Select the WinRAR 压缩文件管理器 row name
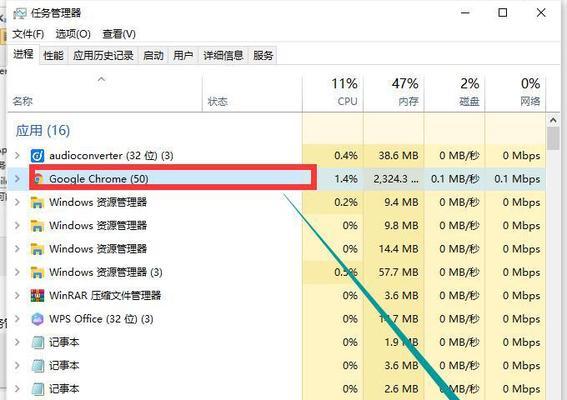 (x=105, y=296)
